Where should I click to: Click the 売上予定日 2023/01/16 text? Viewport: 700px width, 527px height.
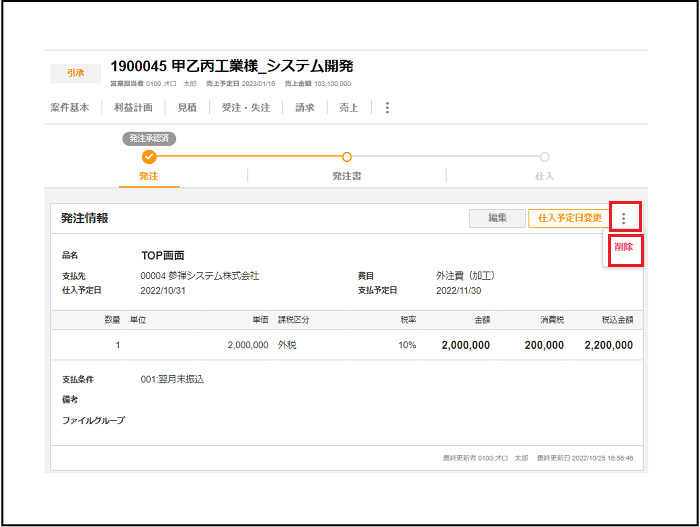pyautogui.click(x=240, y=84)
